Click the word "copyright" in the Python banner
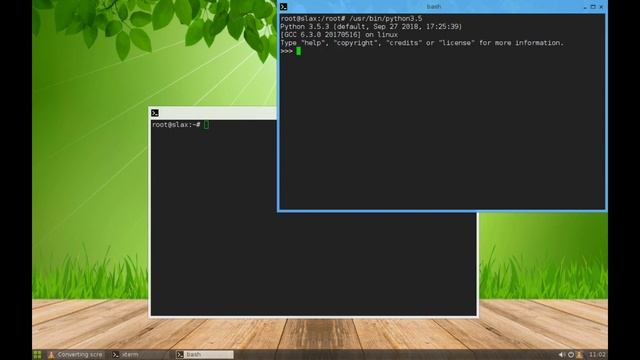 point(355,43)
